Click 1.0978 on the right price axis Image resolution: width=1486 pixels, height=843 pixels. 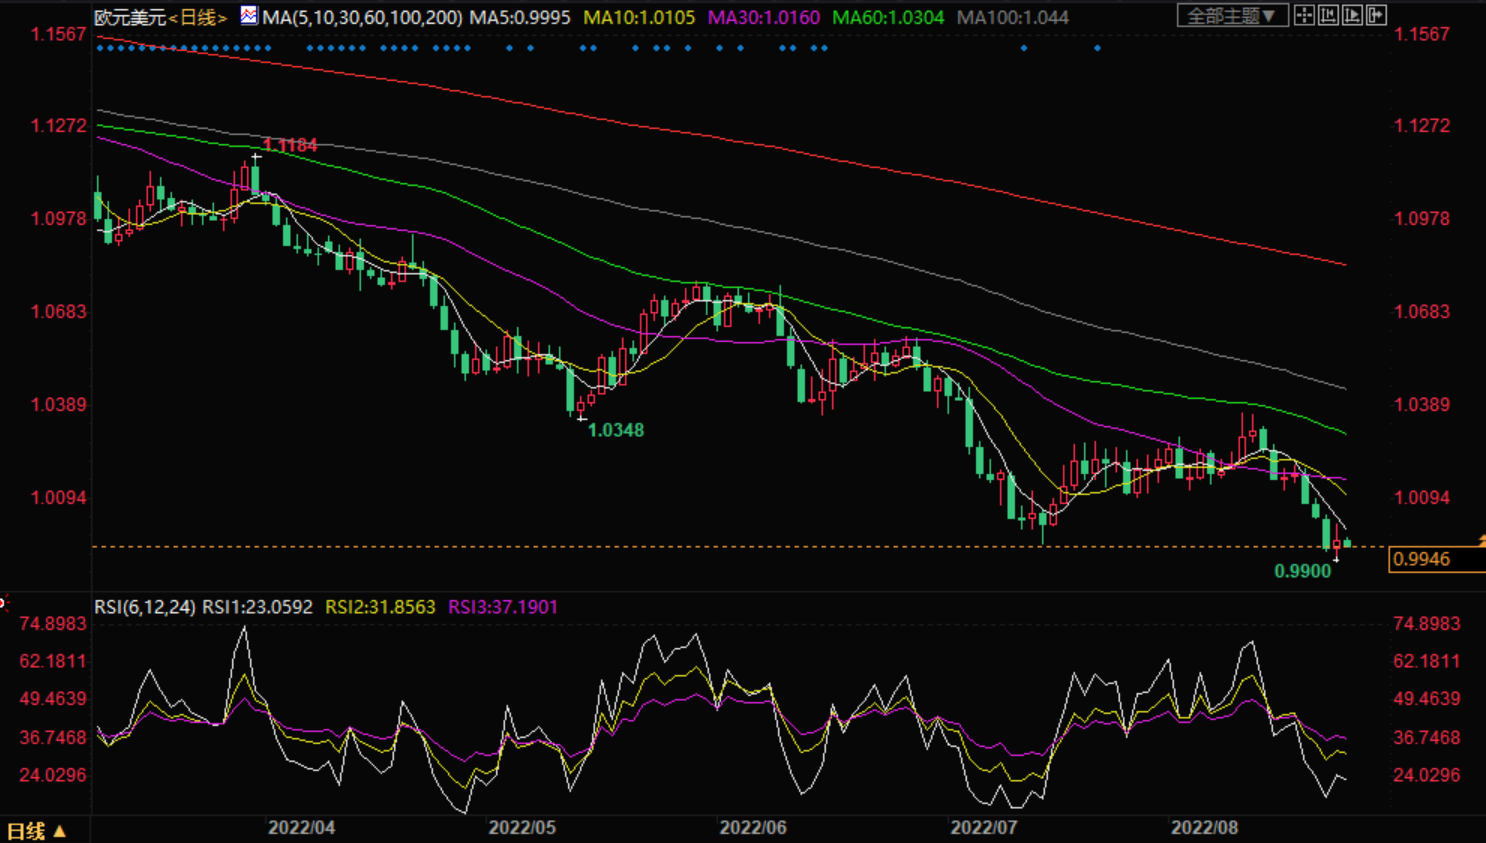tap(1422, 219)
